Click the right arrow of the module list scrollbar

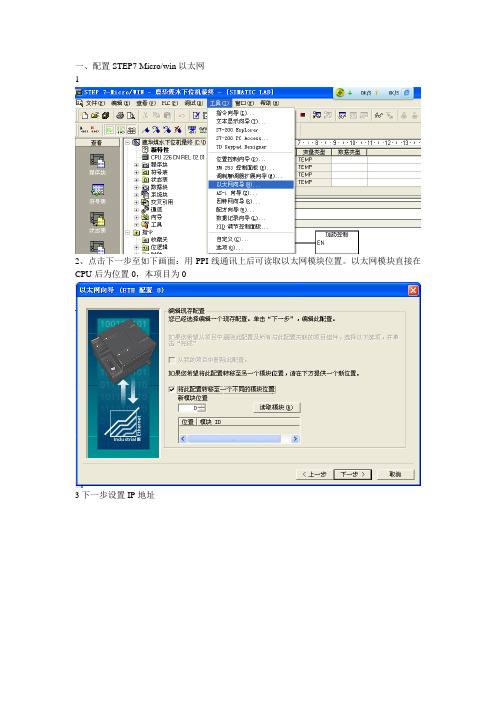coord(295,439)
